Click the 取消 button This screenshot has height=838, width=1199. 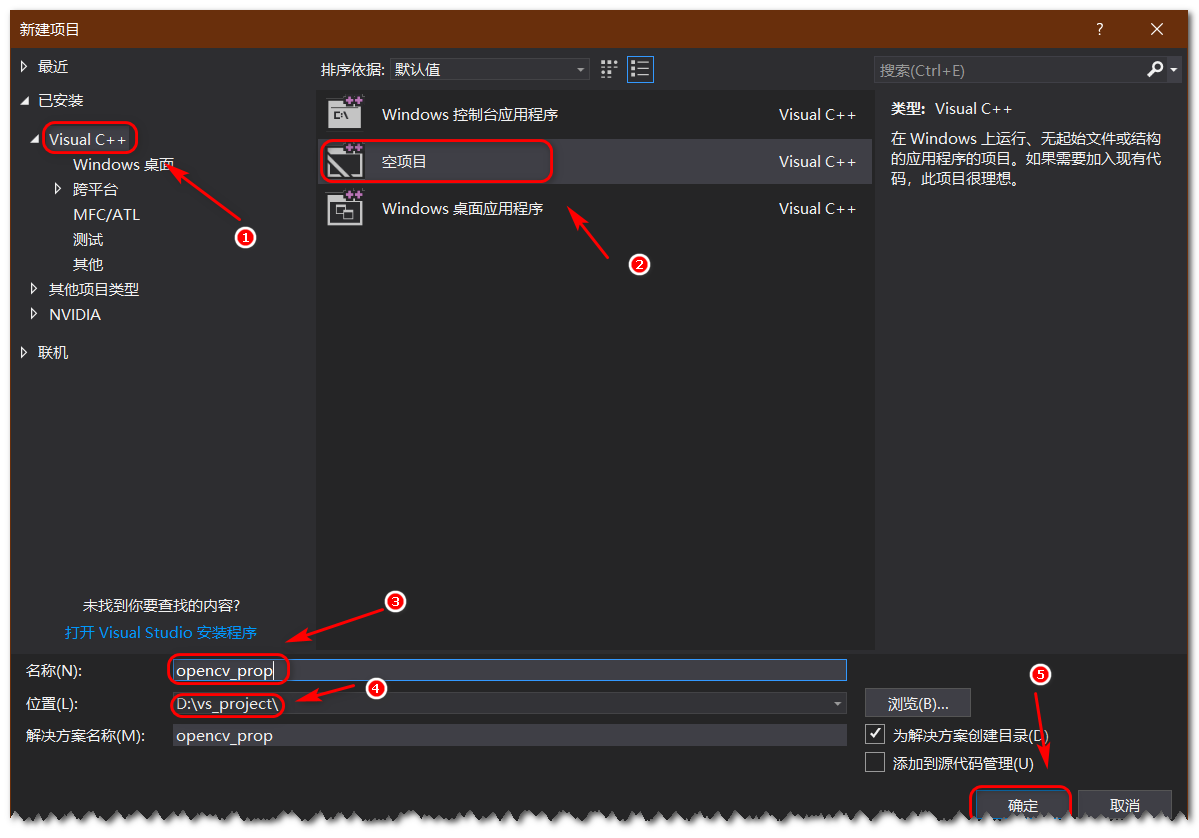pos(1125,804)
